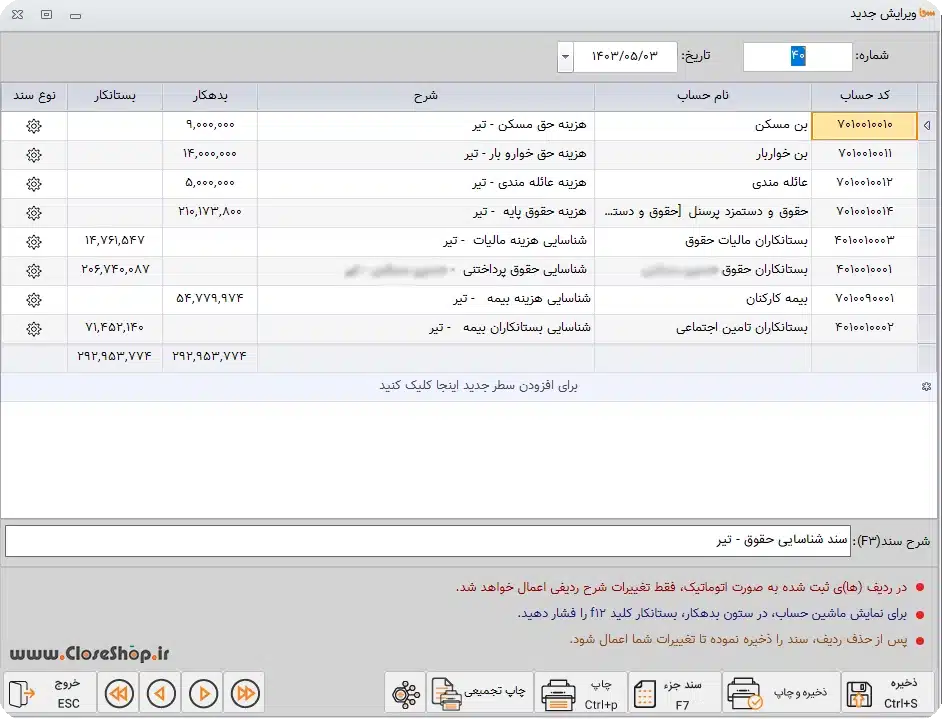Screen dimensions: 942x719
Task: Open gear icon in بستانکاران مالیات حقوق row
Action: pyautogui.click(x=34, y=241)
